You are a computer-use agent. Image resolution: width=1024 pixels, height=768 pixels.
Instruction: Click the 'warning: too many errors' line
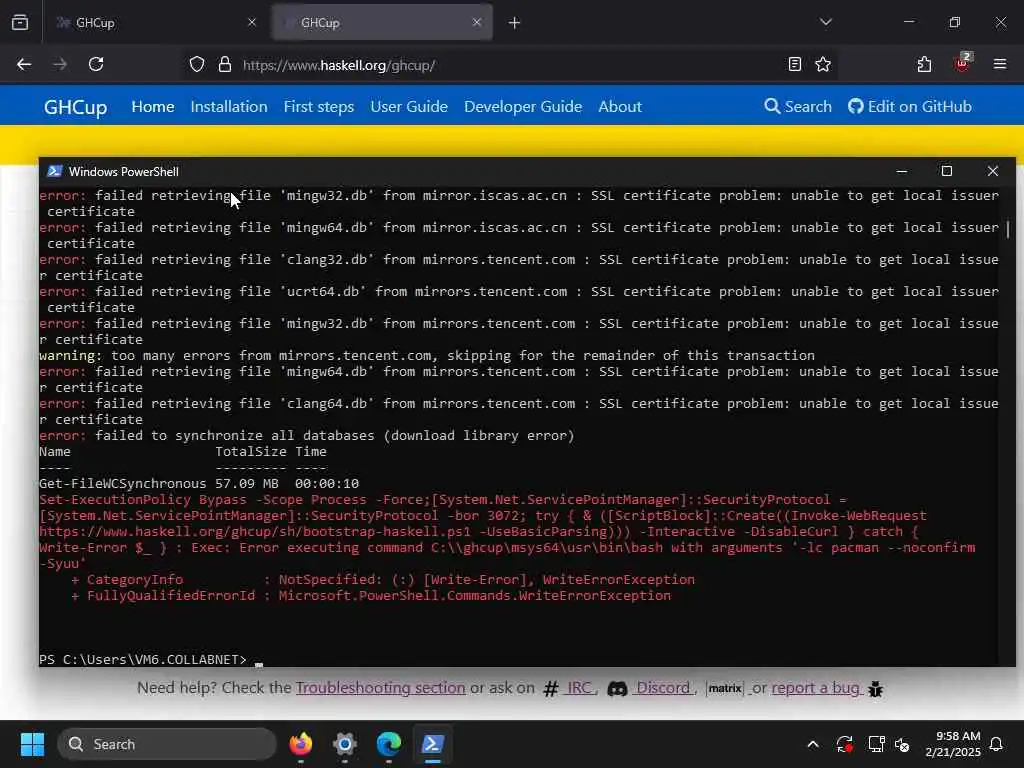tap(427, 355)
